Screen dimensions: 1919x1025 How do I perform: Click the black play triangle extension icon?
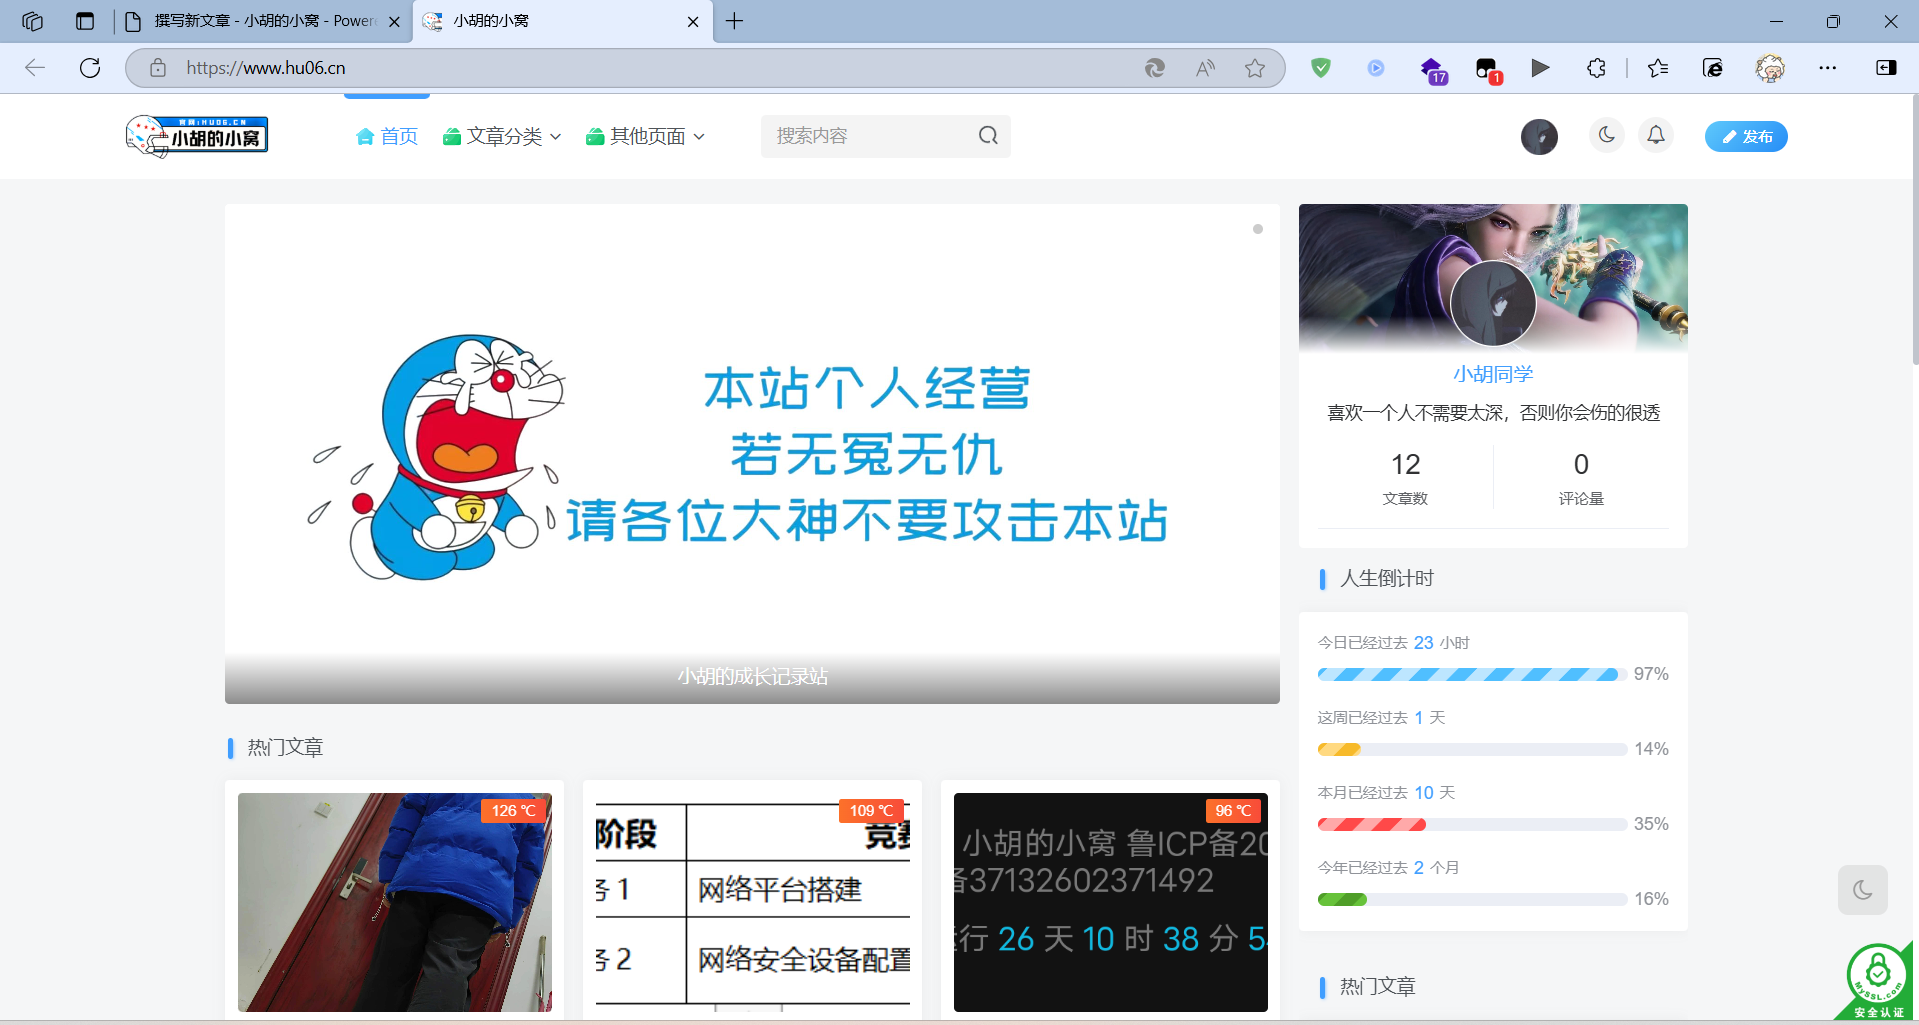[x=1540, y=68]
